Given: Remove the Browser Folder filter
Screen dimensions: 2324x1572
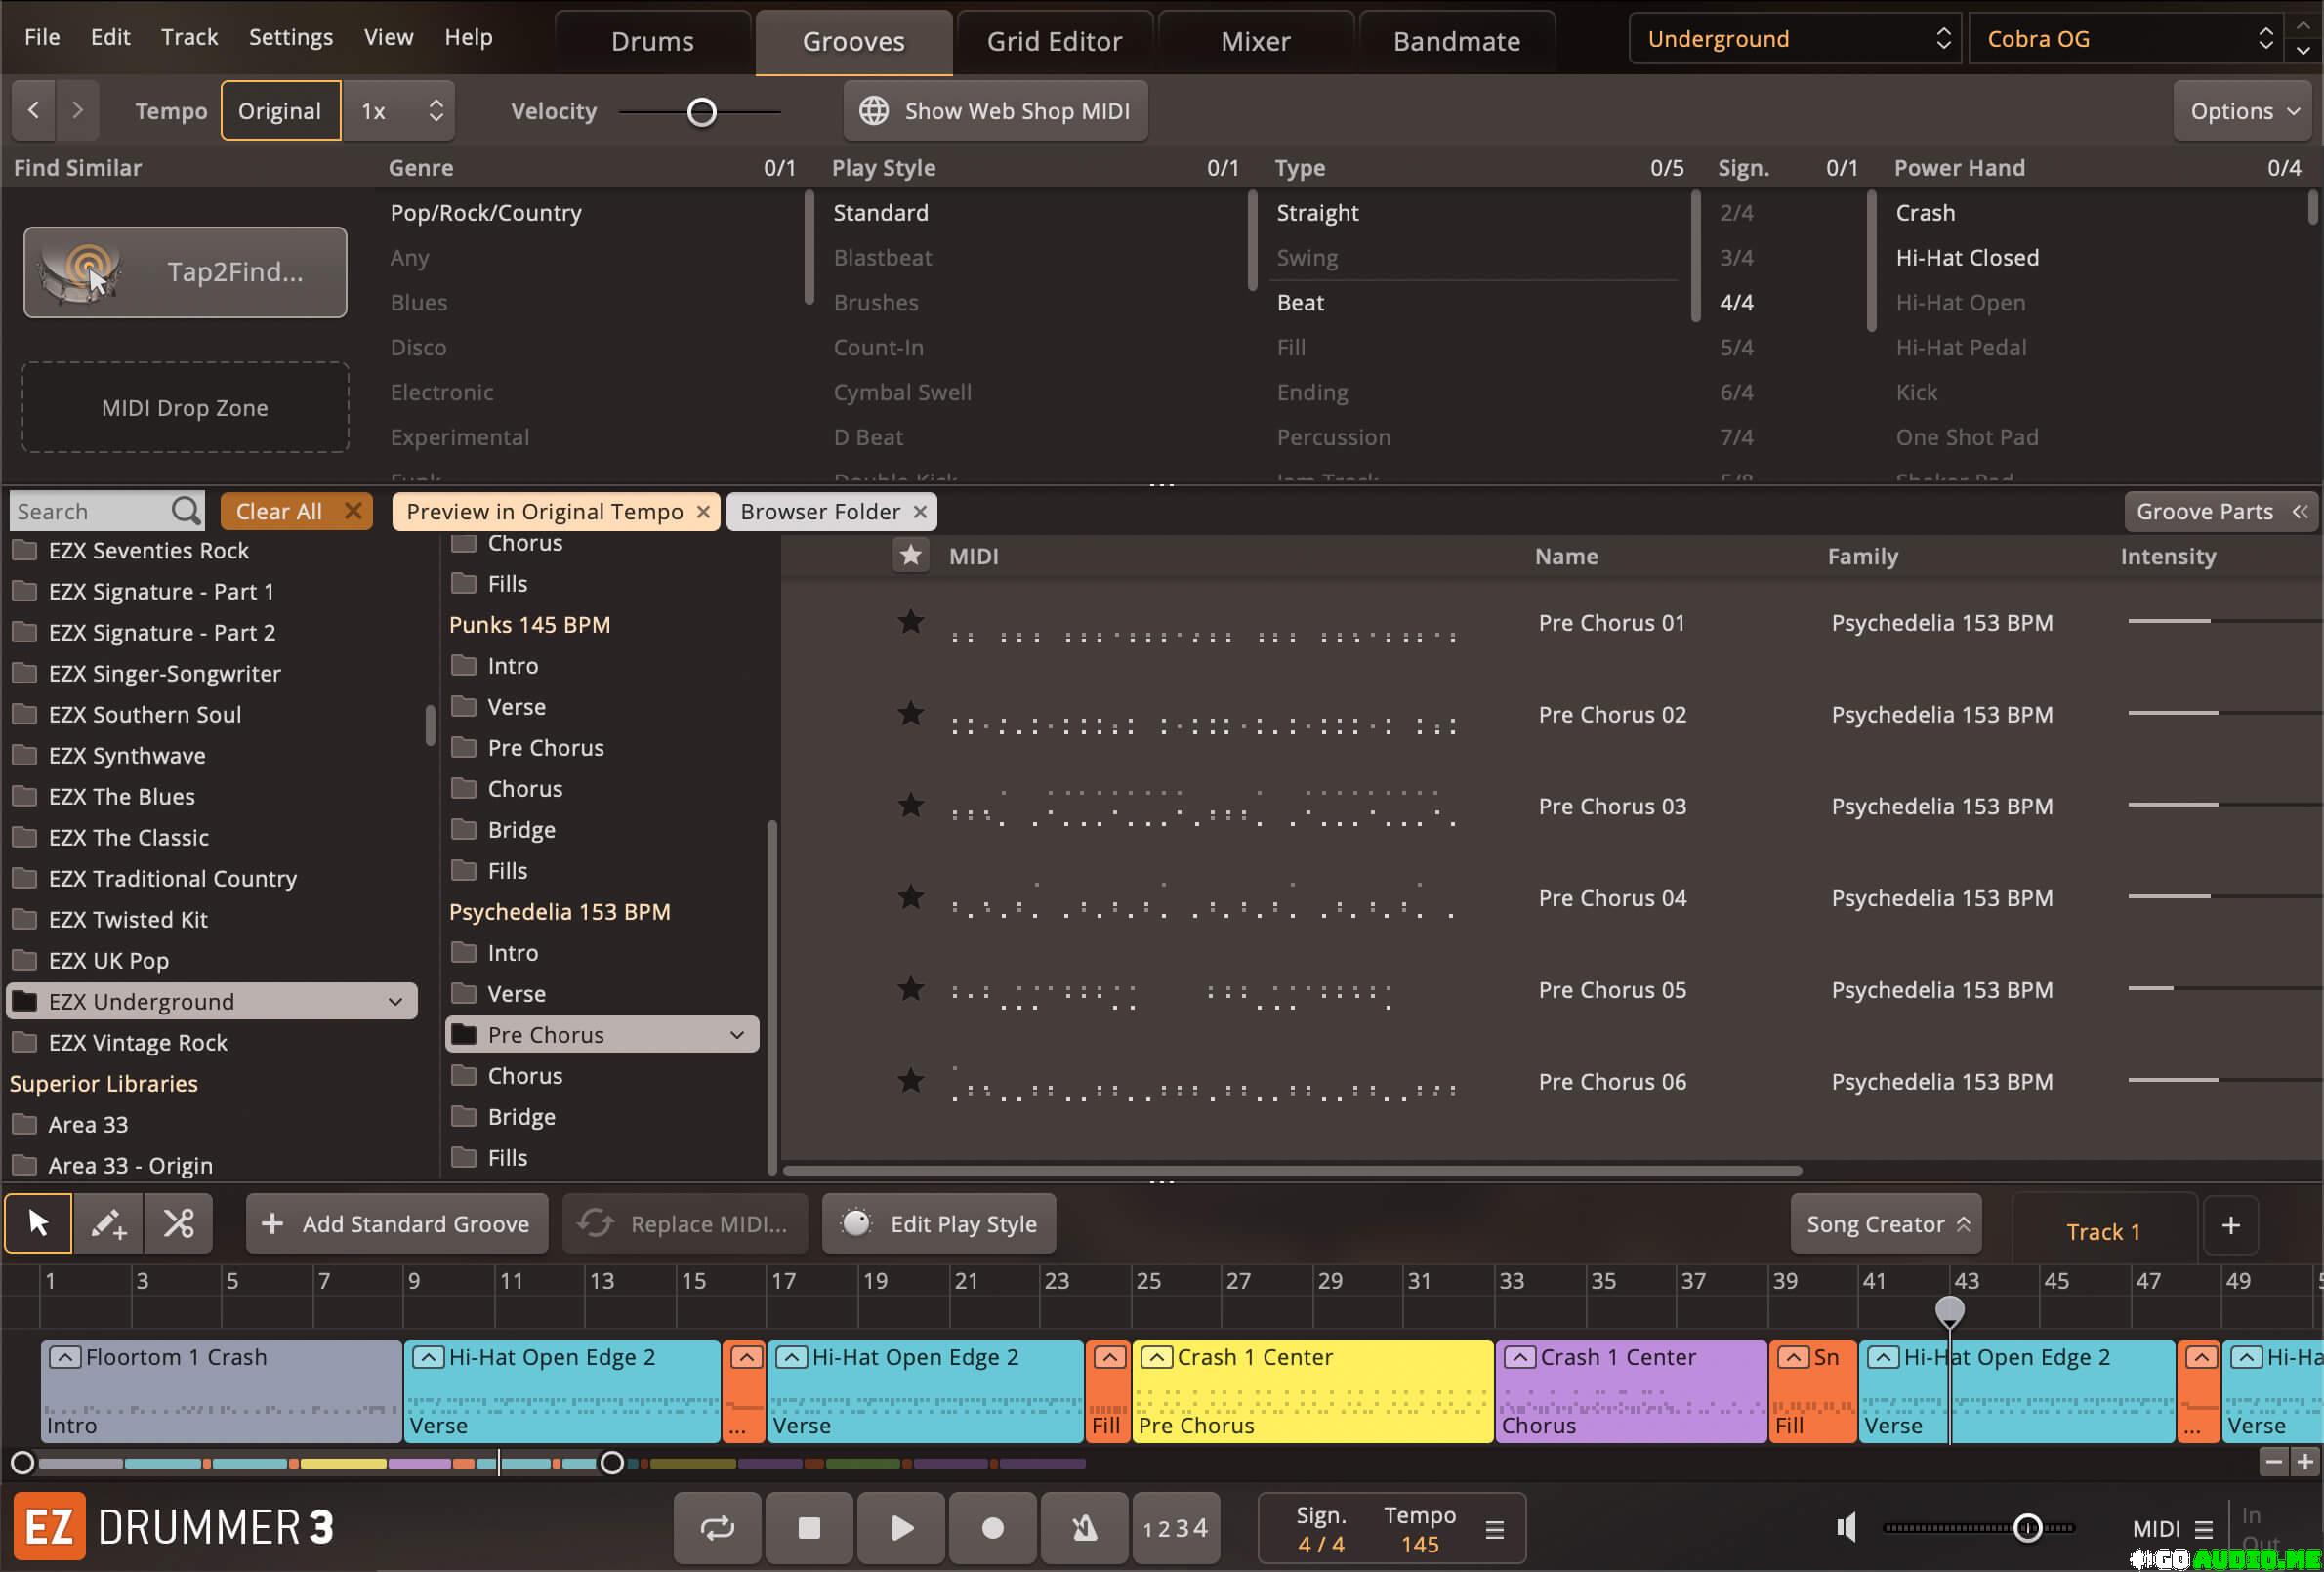Looking at the screenshot, I should click(919, 512).
